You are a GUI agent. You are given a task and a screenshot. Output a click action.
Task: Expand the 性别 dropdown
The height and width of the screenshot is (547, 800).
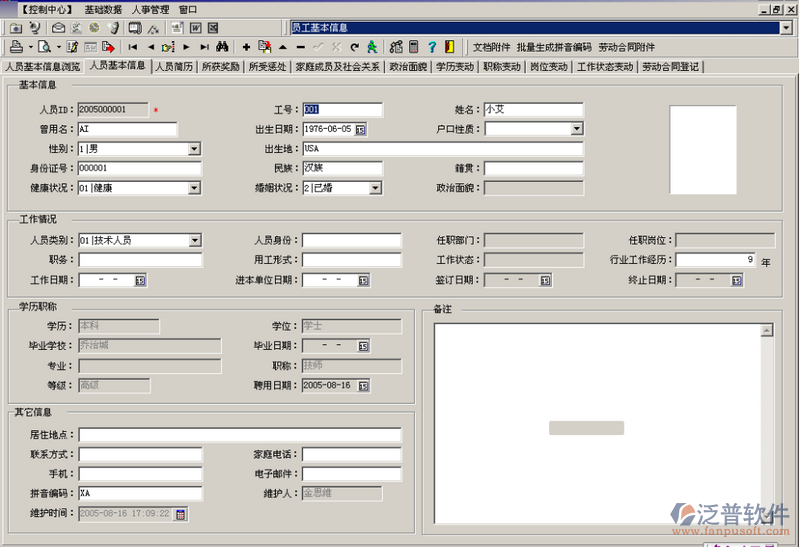click(x=194, y=149)
